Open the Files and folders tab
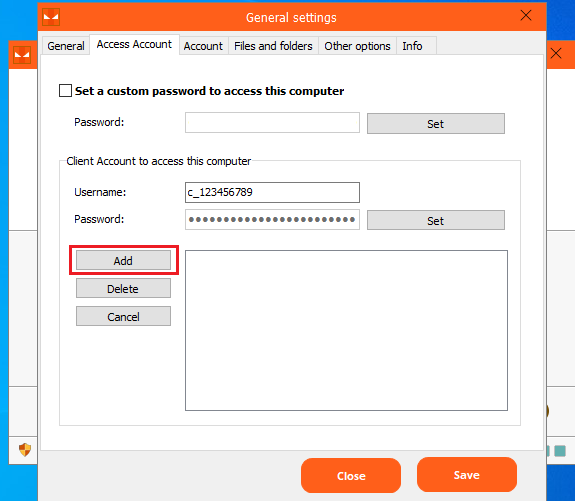The height and width of the screenshot is (501, 575). (273, 46)
